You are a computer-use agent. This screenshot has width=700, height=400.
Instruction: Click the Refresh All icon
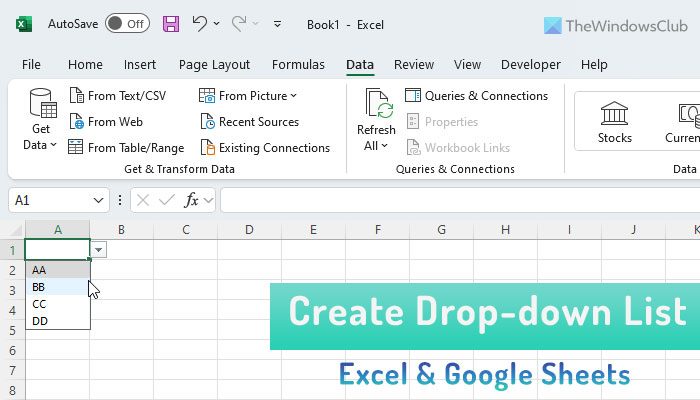[379, 104]
